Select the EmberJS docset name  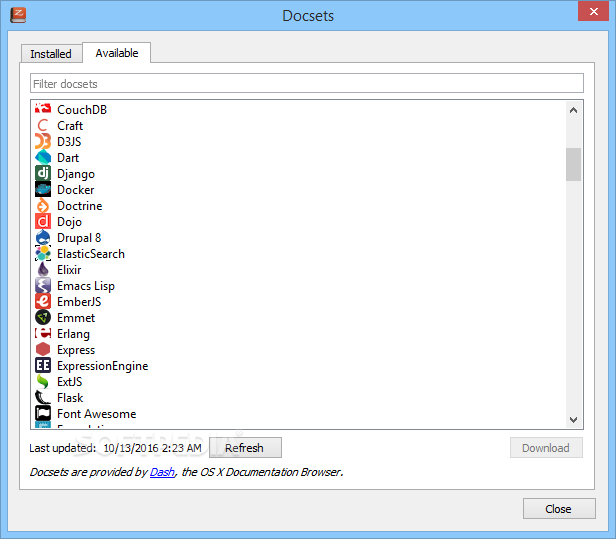(79, 302)
